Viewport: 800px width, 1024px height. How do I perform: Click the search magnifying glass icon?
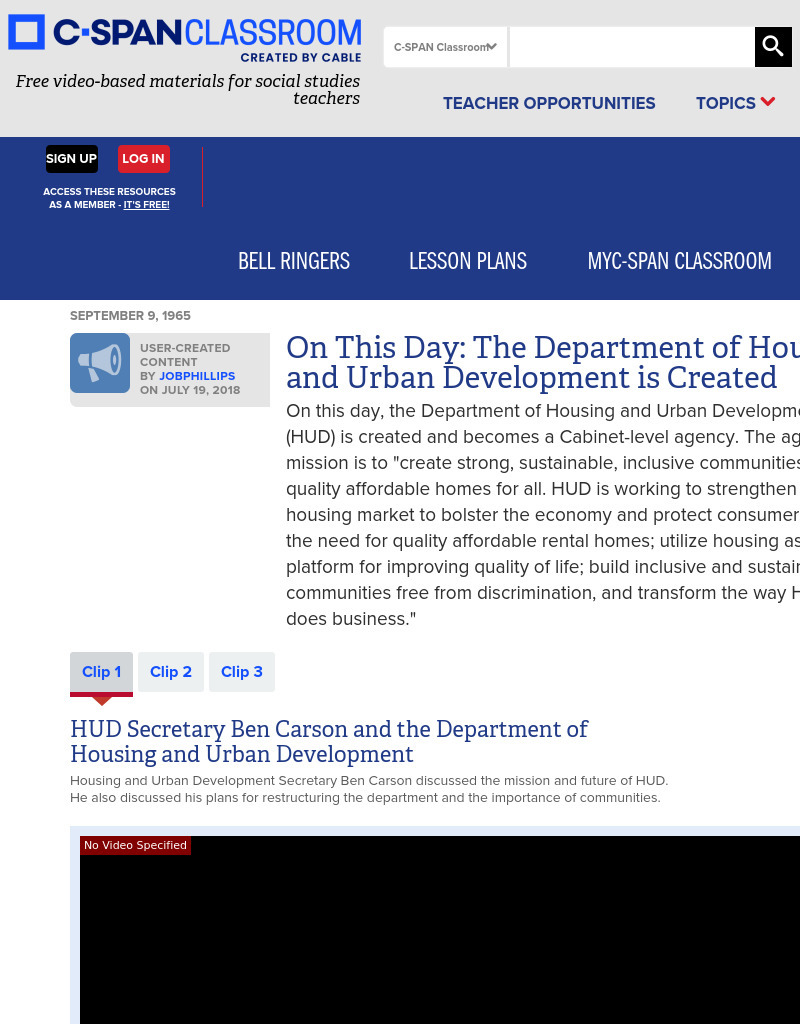(x=772, y=46)
